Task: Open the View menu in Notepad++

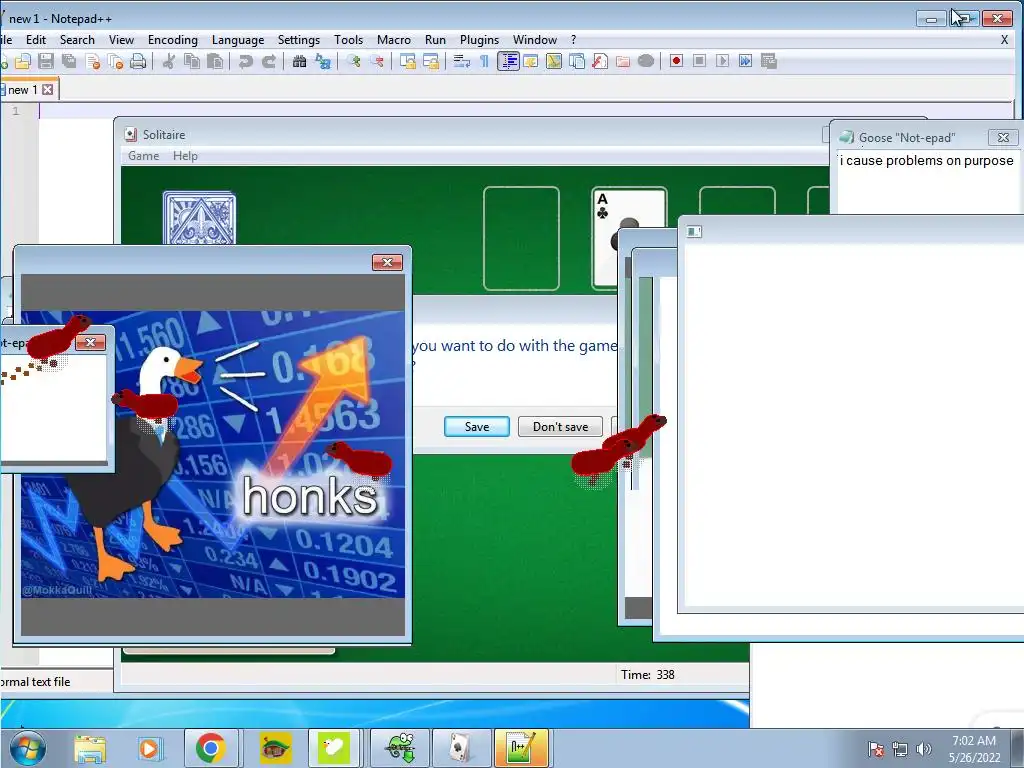Action: tap(121, 40)
